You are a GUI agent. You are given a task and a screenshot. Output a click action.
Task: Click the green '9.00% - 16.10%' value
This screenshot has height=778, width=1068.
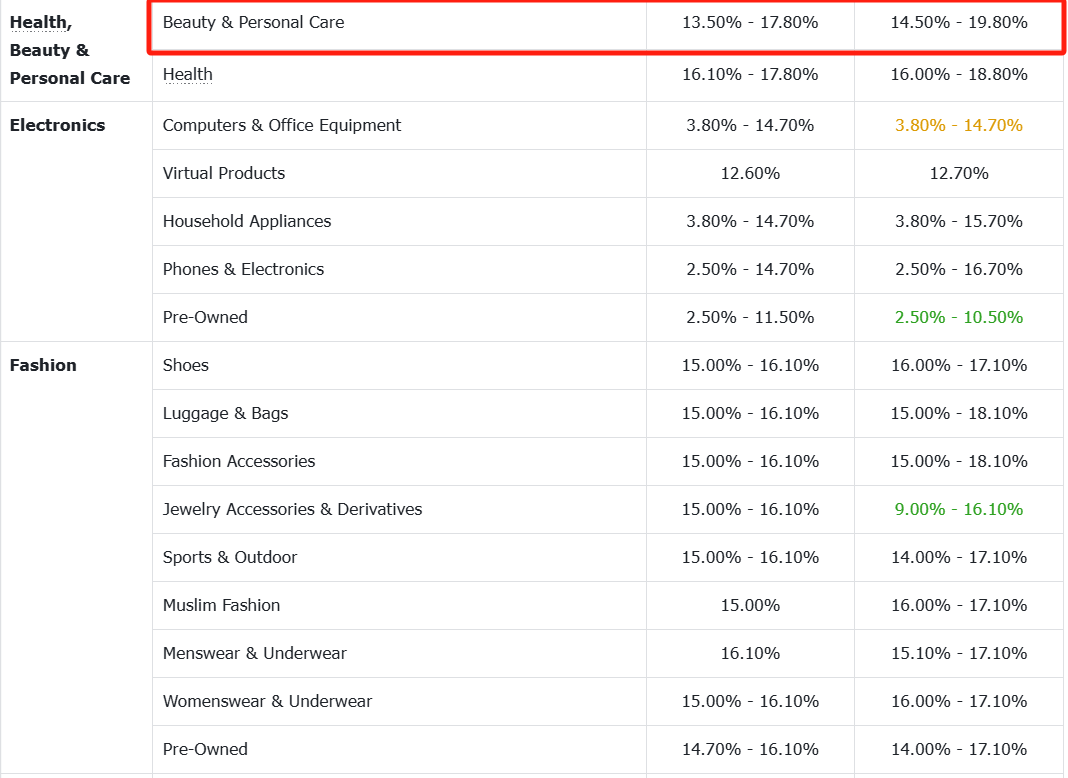tap(959, 510)
